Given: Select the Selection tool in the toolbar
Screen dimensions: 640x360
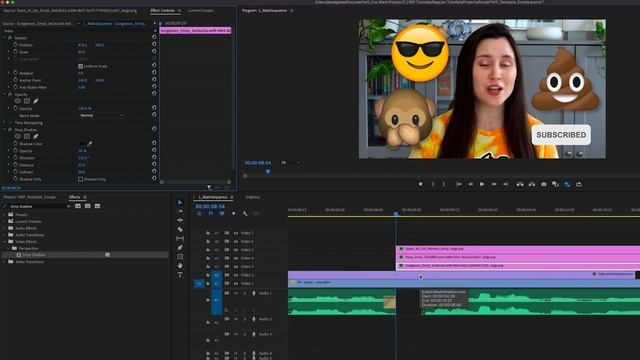Looking at the screenshot, I should (180, 202).
